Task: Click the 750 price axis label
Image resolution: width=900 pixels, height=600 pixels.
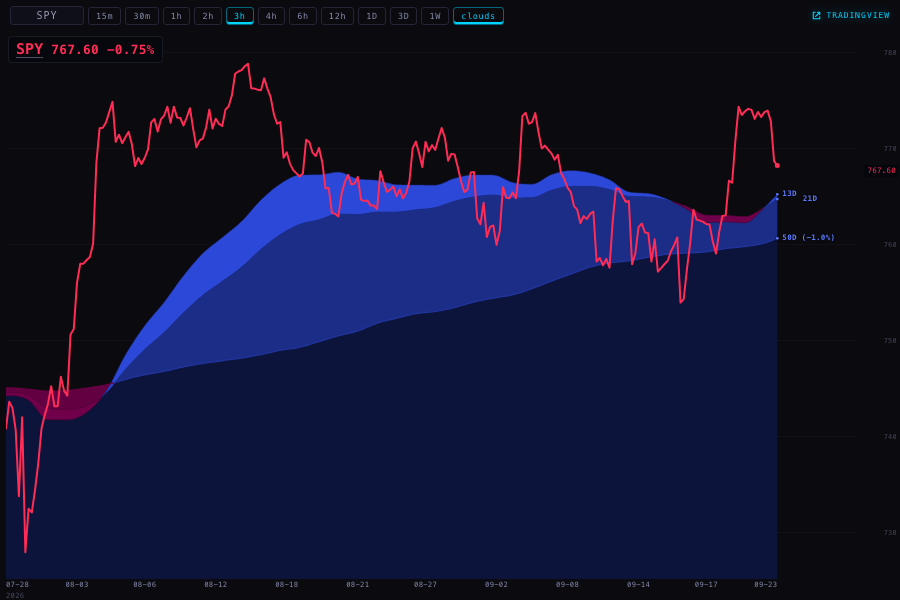Action: pyautogui.click(x=890, y=340)
